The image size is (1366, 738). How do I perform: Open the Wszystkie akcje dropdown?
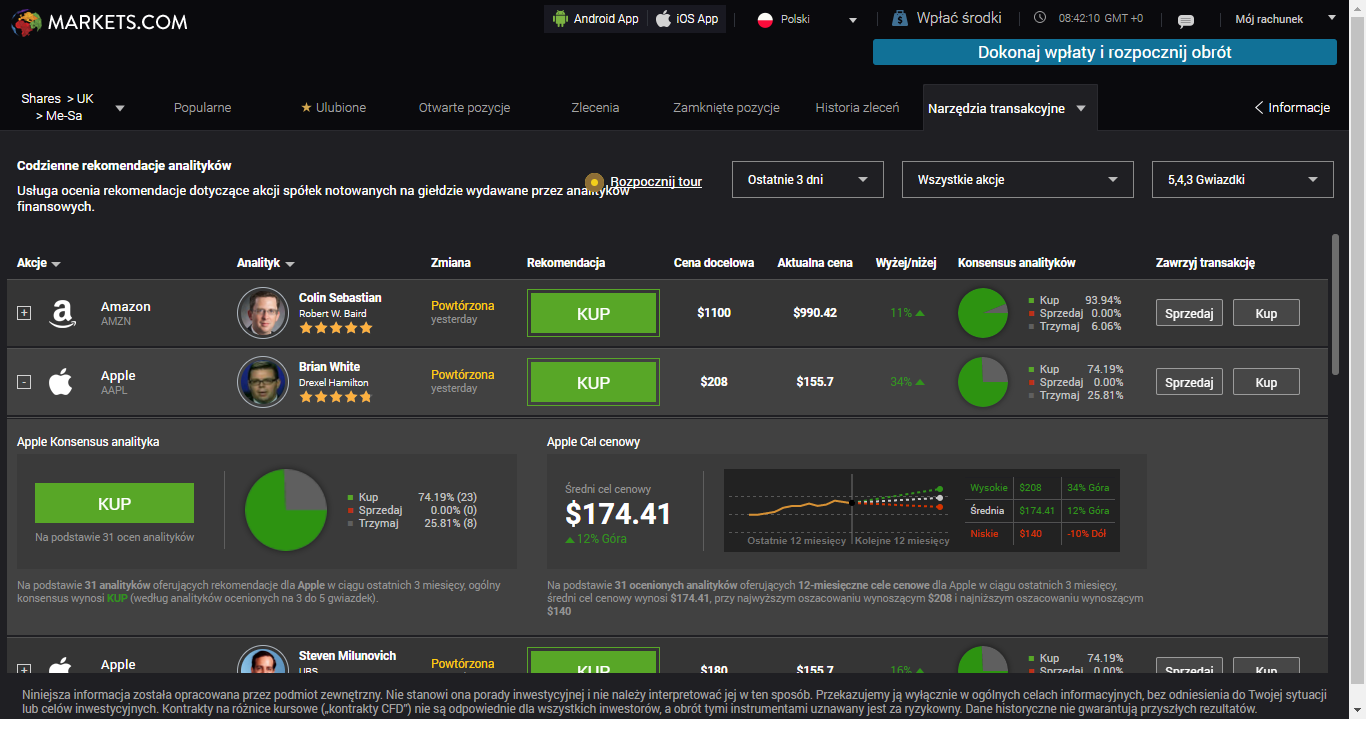click(x=1018, y=180)
